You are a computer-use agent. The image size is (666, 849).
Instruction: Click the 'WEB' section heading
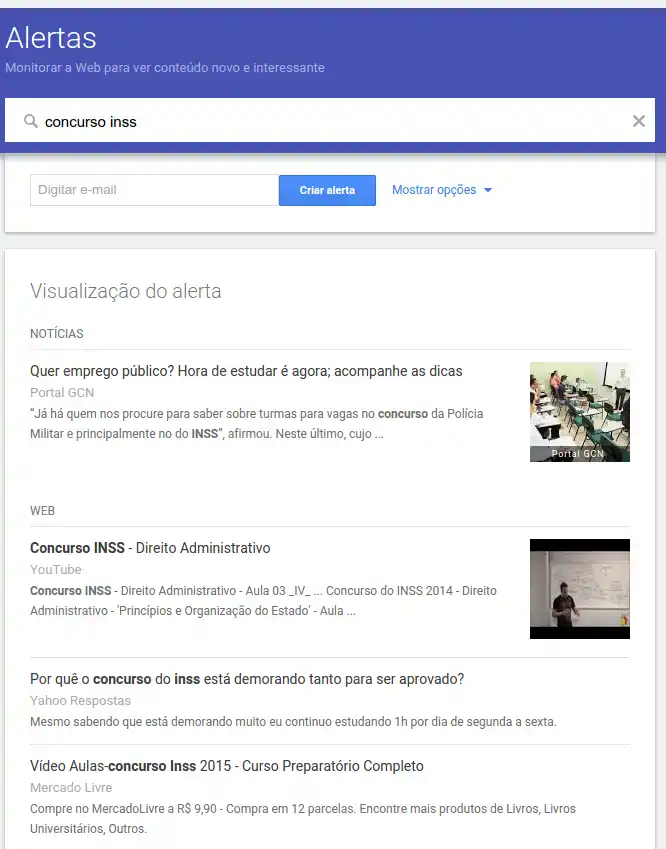tap(42, 511)
